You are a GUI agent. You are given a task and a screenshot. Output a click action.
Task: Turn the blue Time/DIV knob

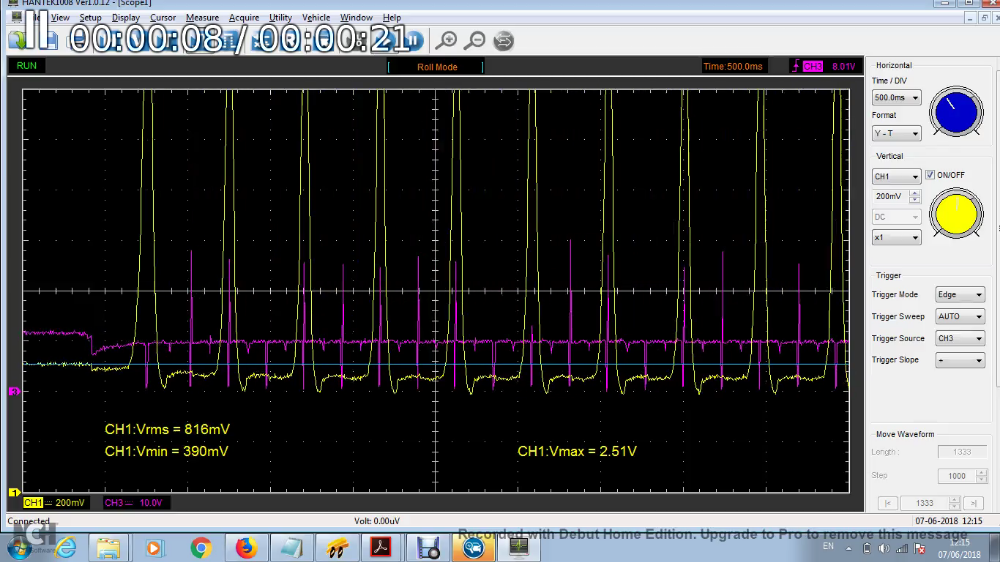click(x=956, y=112)
